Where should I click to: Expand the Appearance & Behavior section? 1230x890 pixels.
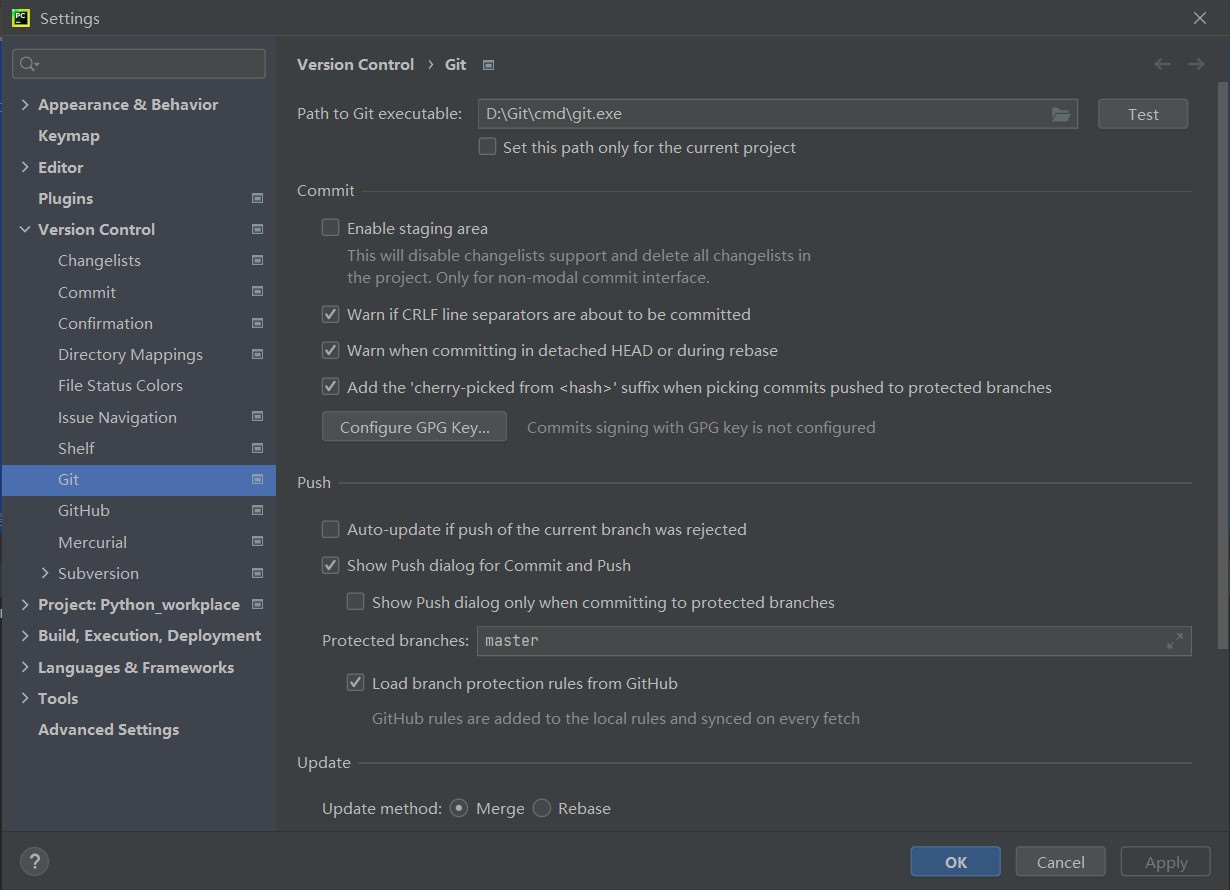click(x=25, y=104)
